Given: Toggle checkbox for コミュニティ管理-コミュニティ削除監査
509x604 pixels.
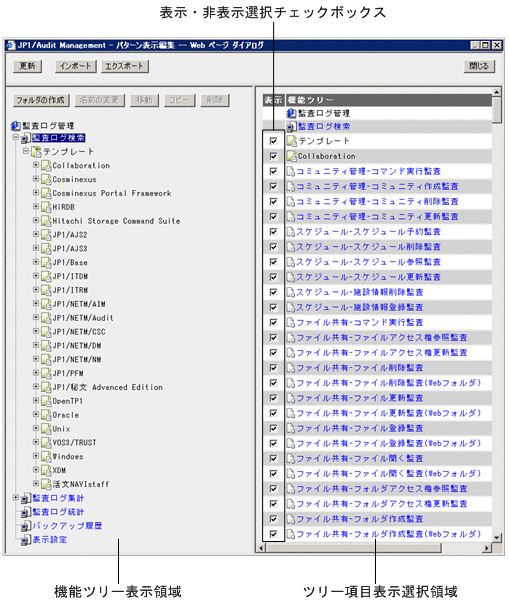Looking at the screenshot, I should 273,201.
